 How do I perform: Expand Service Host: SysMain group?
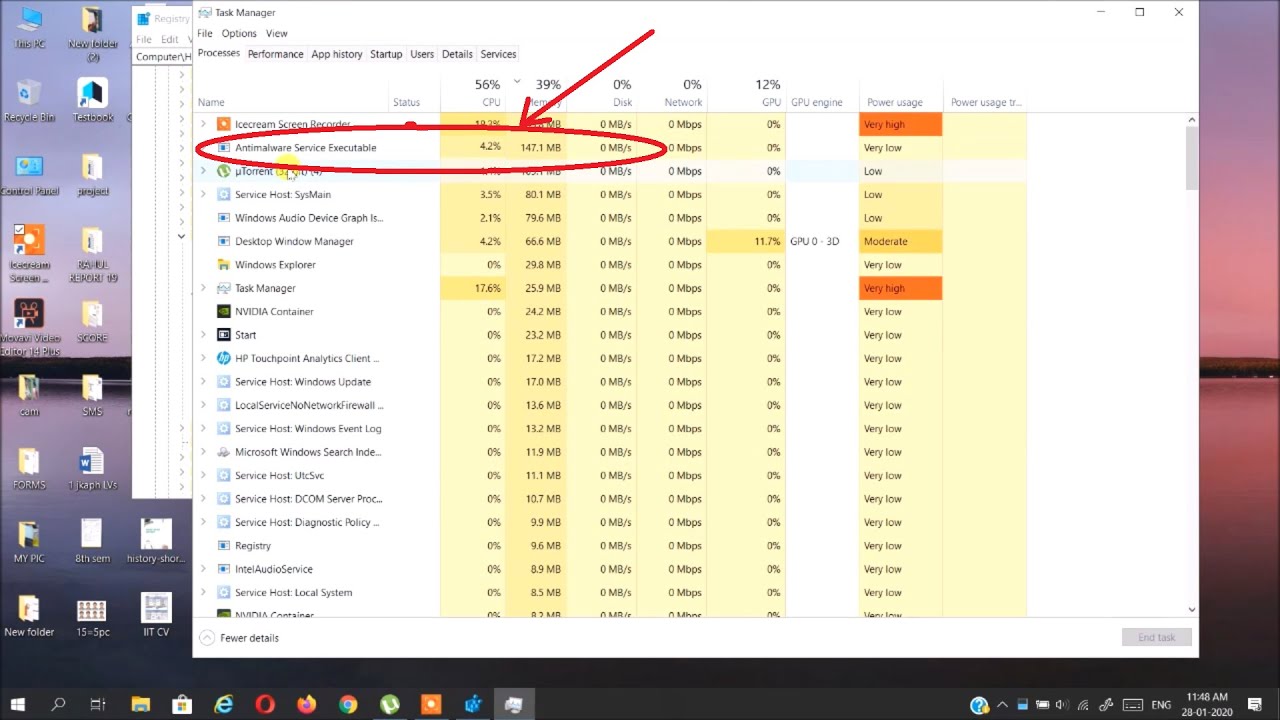point(204,195)
